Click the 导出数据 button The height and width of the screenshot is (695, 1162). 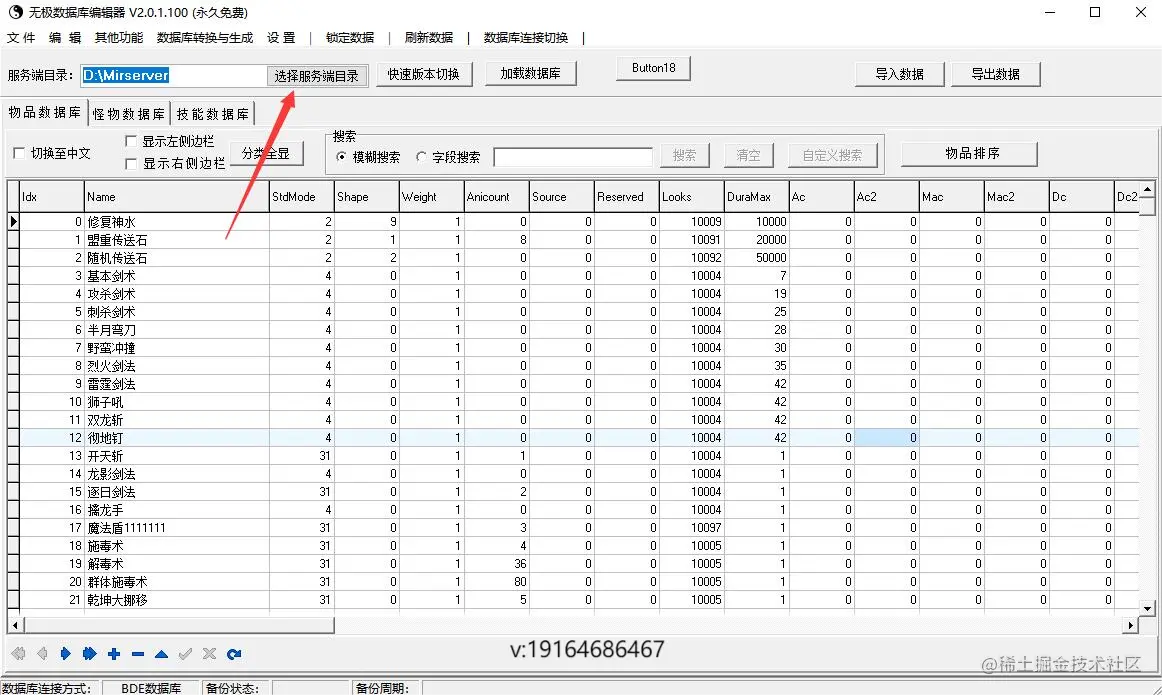pyautogui.click(x=995, y=73)
